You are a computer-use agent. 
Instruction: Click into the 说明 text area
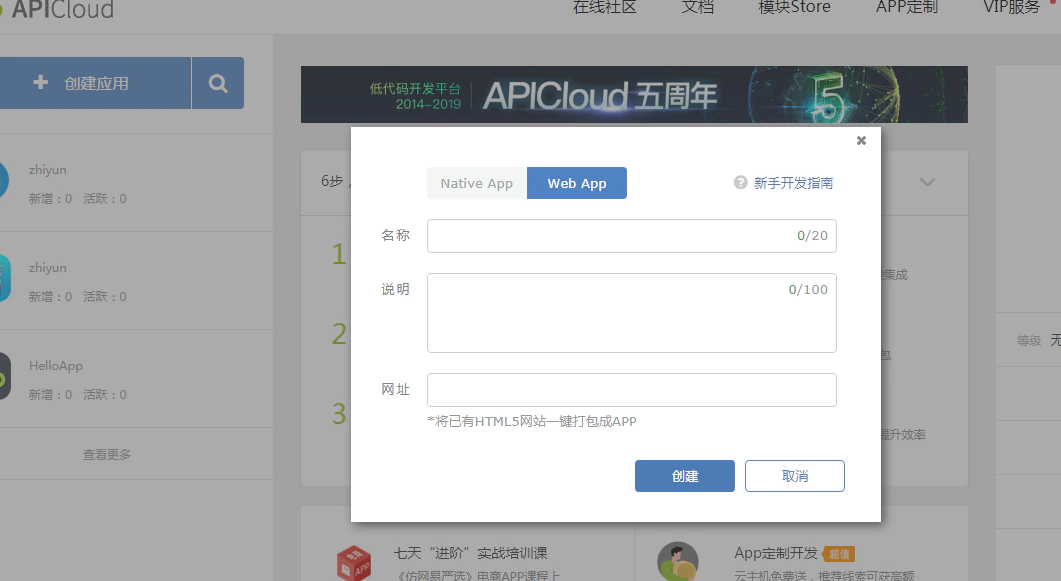pos(631,312)
